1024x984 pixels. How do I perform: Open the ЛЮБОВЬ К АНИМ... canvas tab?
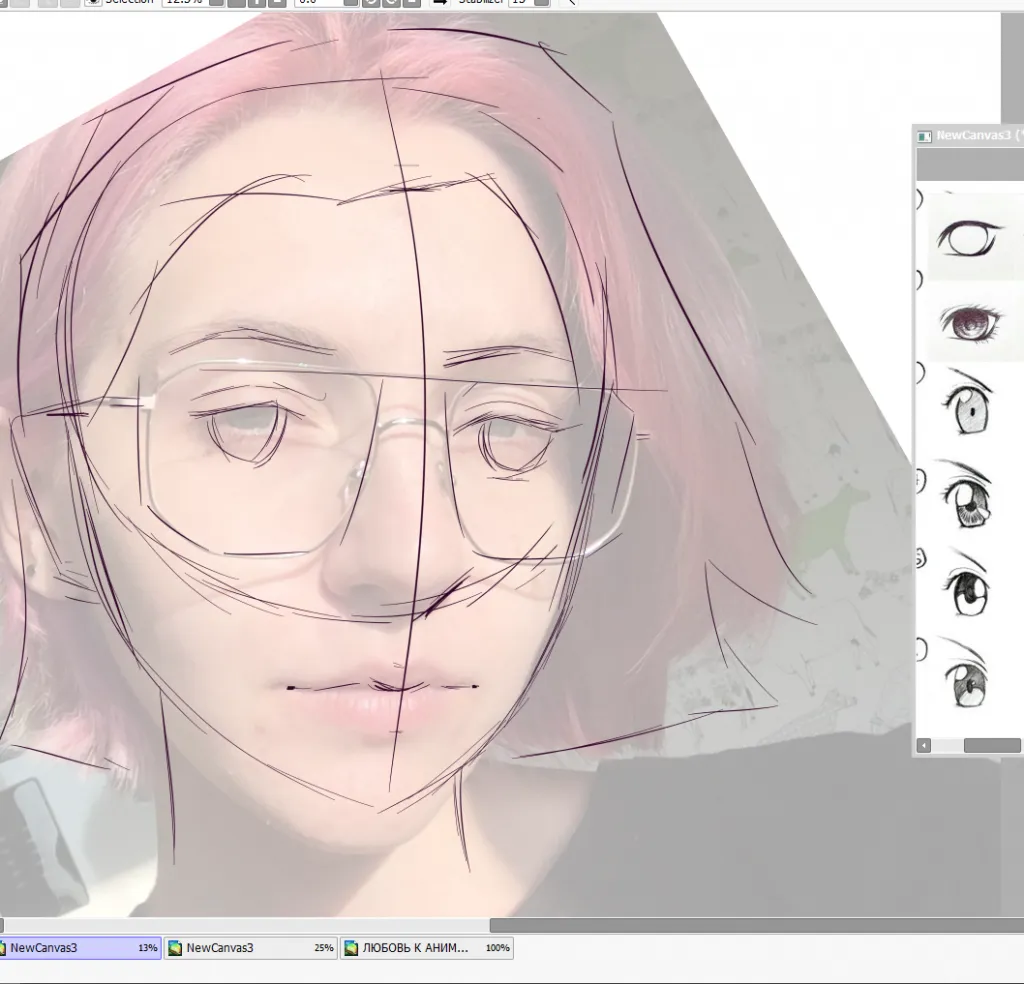pyautogui.click(x=426, y=947)
